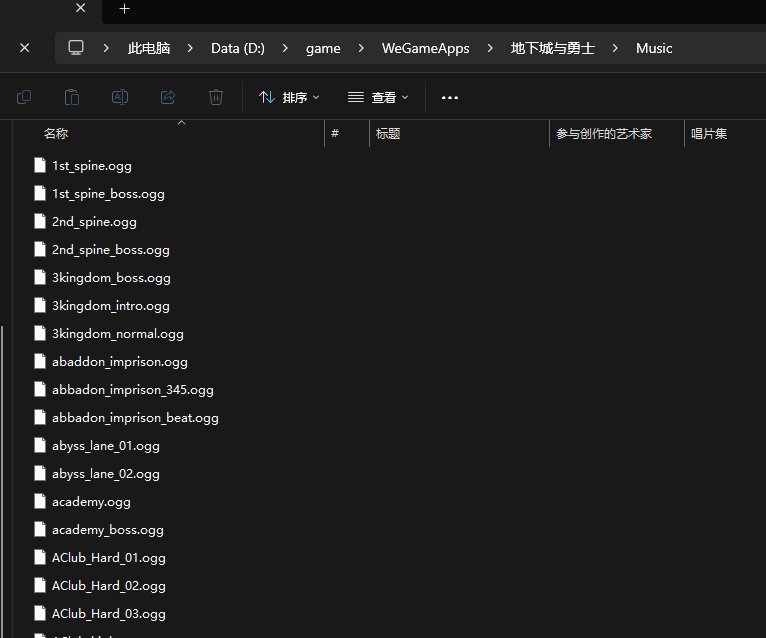Close the current Explorer tab

[x=25, y=48]
